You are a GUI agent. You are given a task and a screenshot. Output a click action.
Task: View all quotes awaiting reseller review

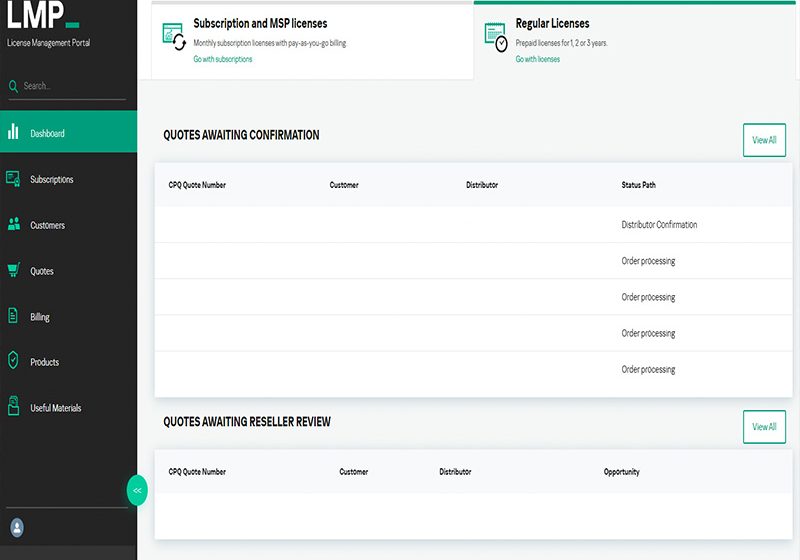764,427
